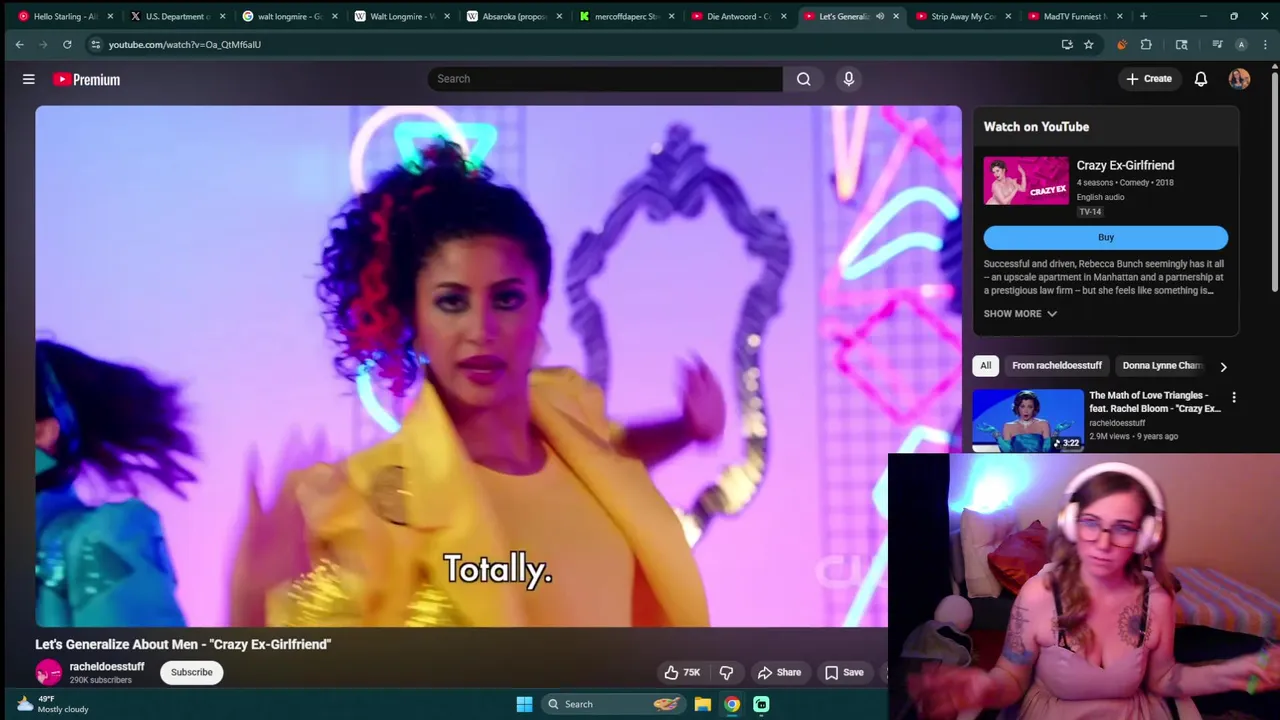The width and height of the screenshot is (1280, 720).
Task: Bookmark this page with star icon
Action: tap(1088, 44)
